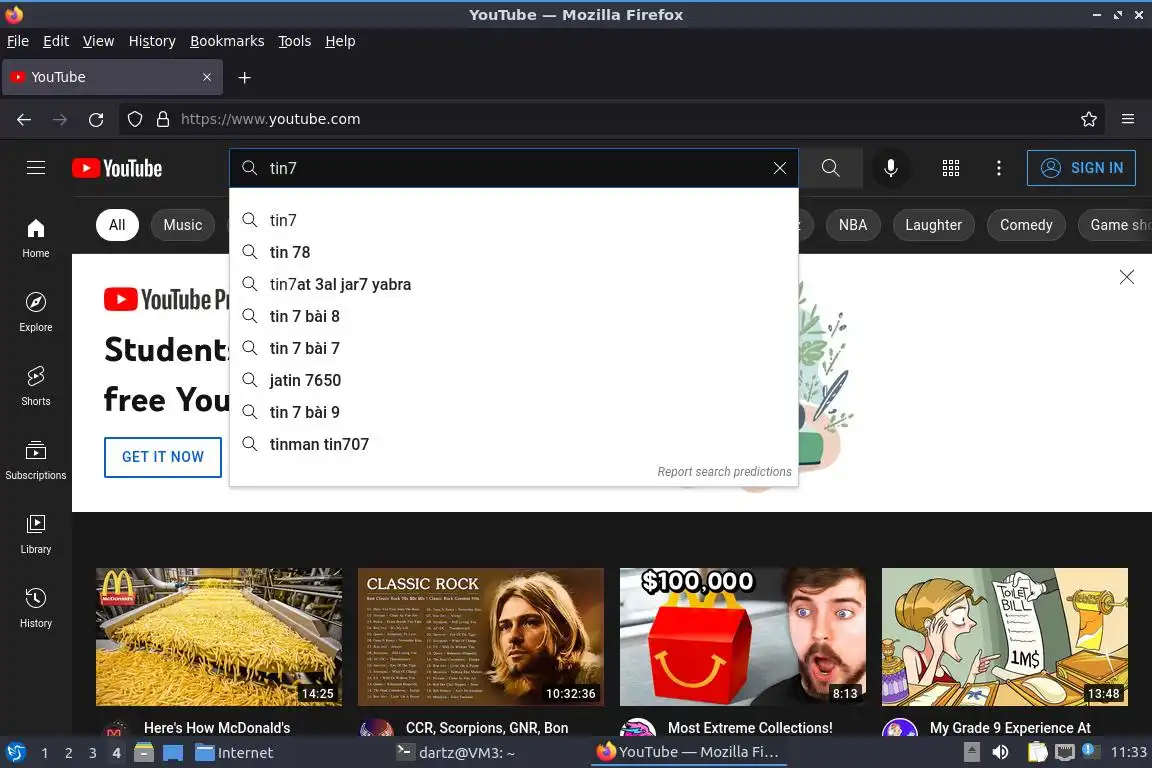Choose the 'tinman tin707' suggestion

(514, 444)
